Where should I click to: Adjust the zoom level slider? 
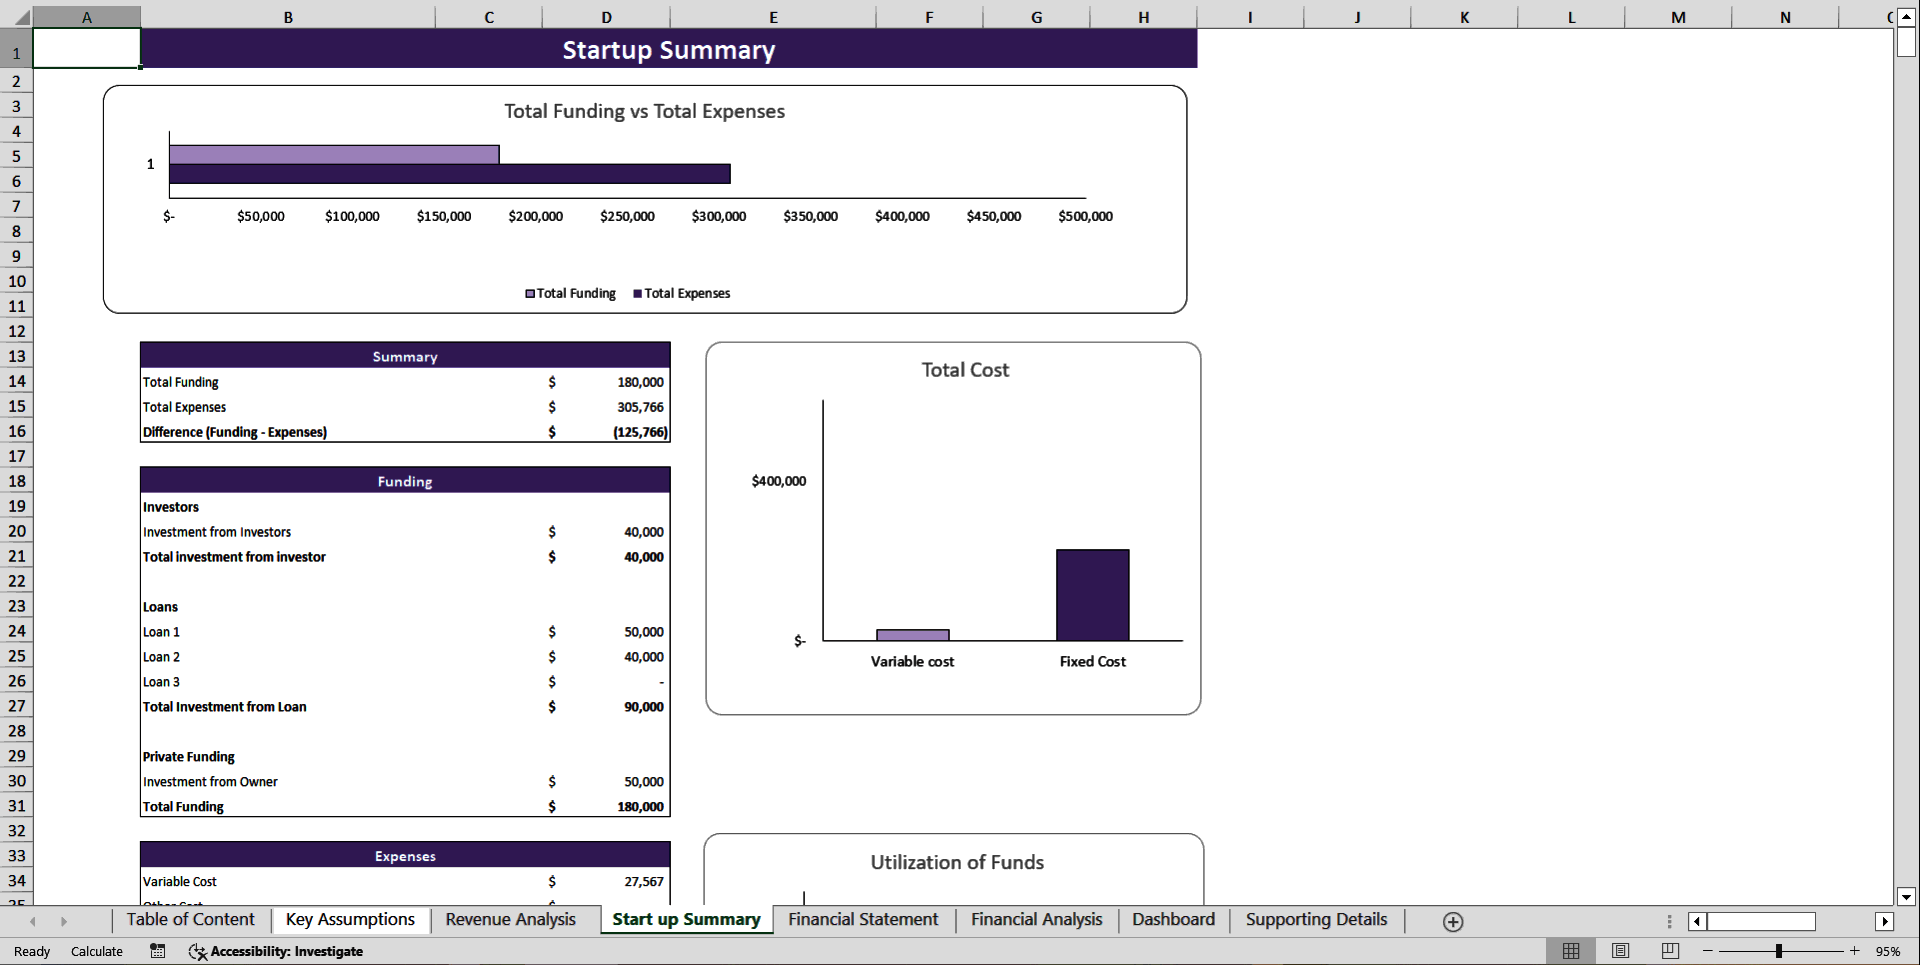(1779, 951)
